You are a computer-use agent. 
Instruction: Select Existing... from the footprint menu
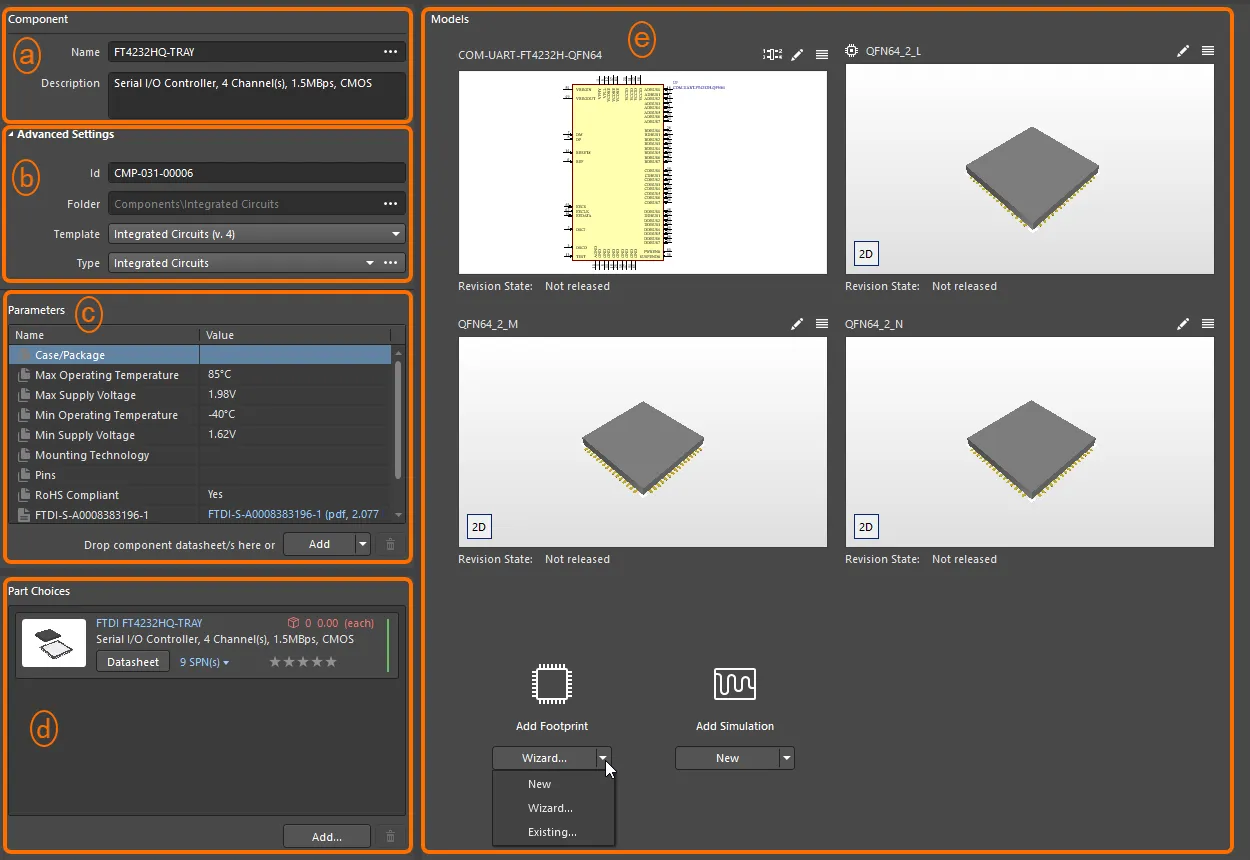tap(552, 832)
